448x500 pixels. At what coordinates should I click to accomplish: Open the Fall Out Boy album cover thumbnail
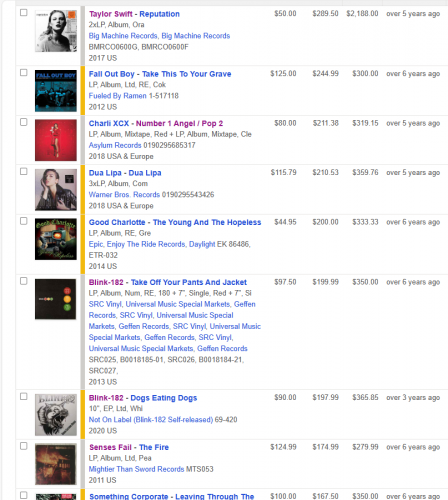click(x=56, y=91)
